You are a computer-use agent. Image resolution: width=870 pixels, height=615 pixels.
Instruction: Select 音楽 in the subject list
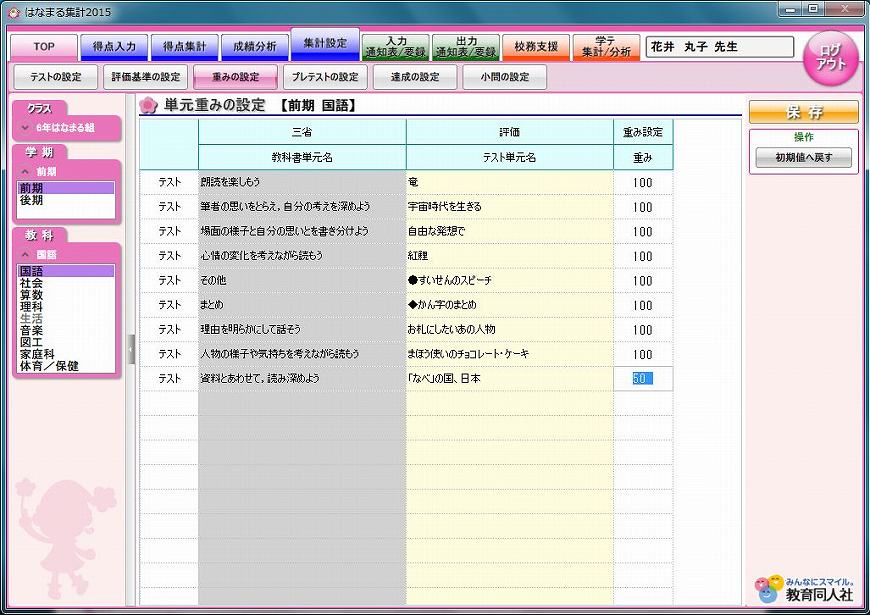[66, 330]
